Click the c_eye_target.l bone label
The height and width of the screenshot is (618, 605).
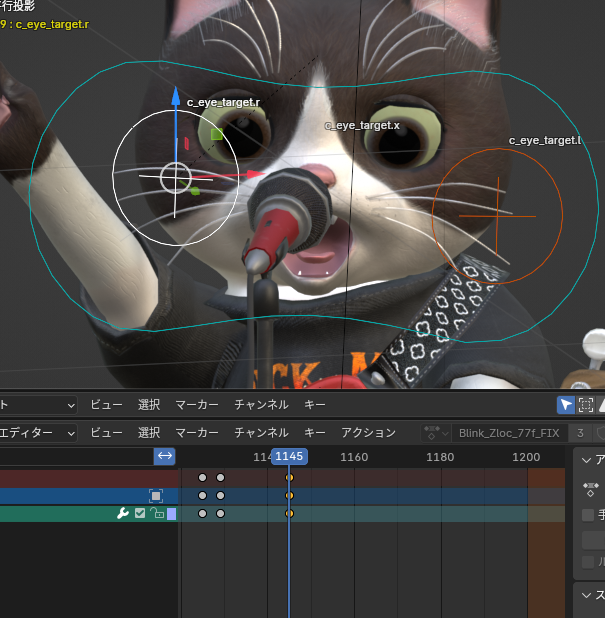545,140
